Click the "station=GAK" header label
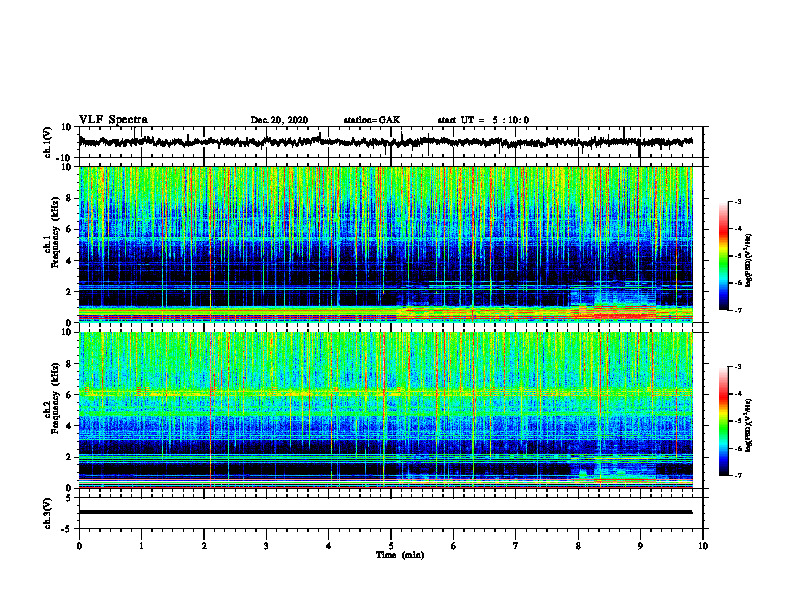Image resolution: width=792 pixels, height=612 pixels. pyautogui.click(x=372, y=120)
